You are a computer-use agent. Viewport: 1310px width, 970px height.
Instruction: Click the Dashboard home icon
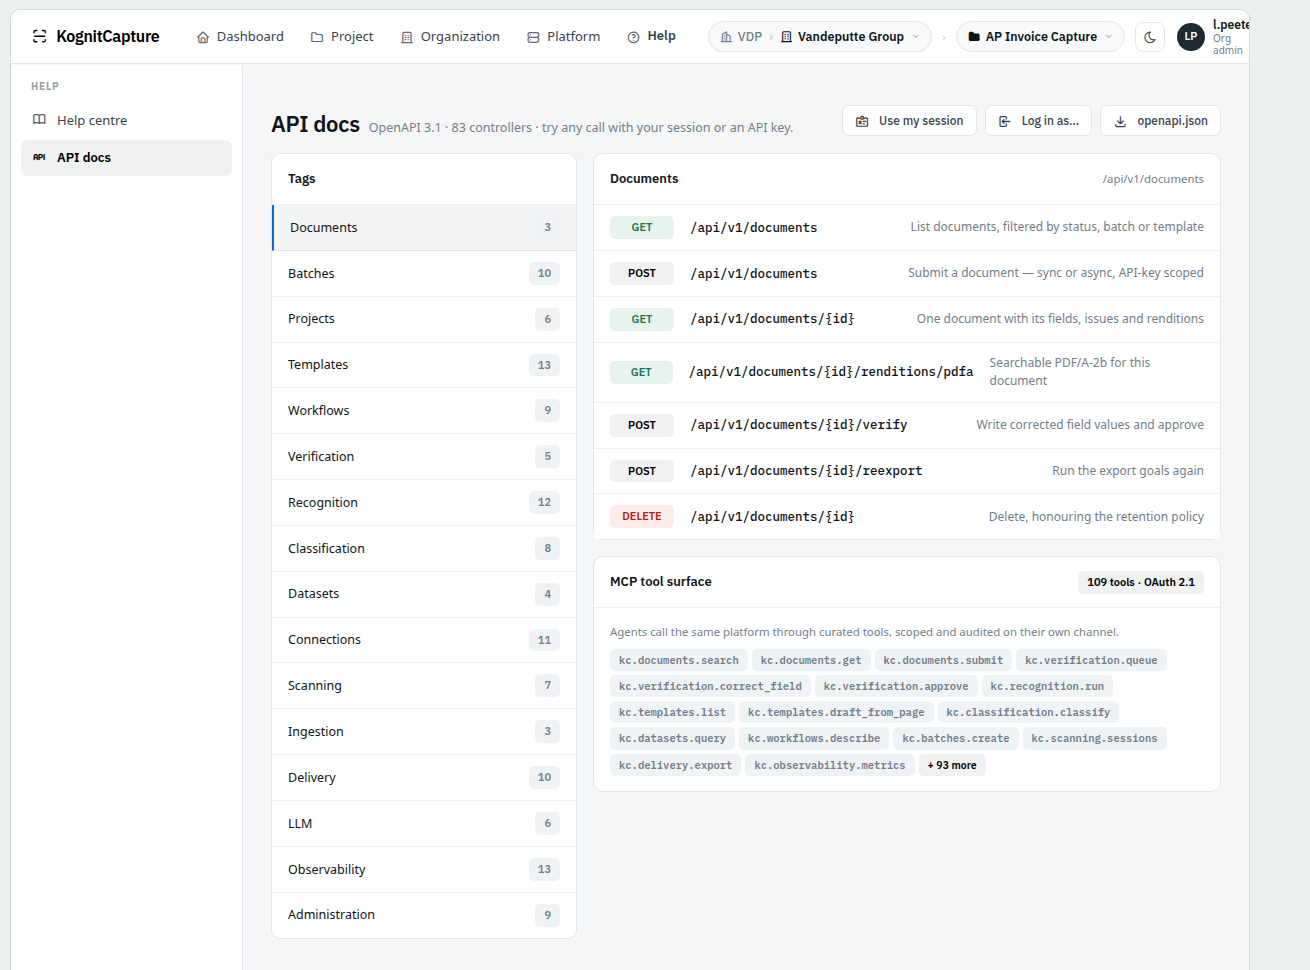coord(203,37)
